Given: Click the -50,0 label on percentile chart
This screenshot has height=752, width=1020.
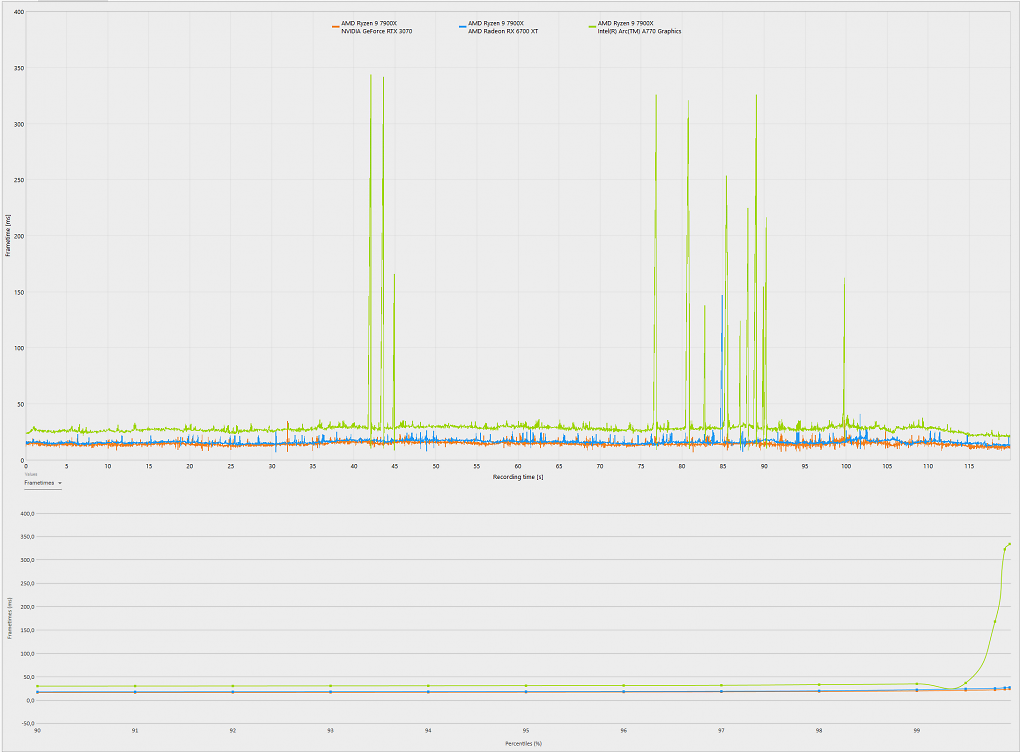Looking at the screenshot, I should [27, 723].
